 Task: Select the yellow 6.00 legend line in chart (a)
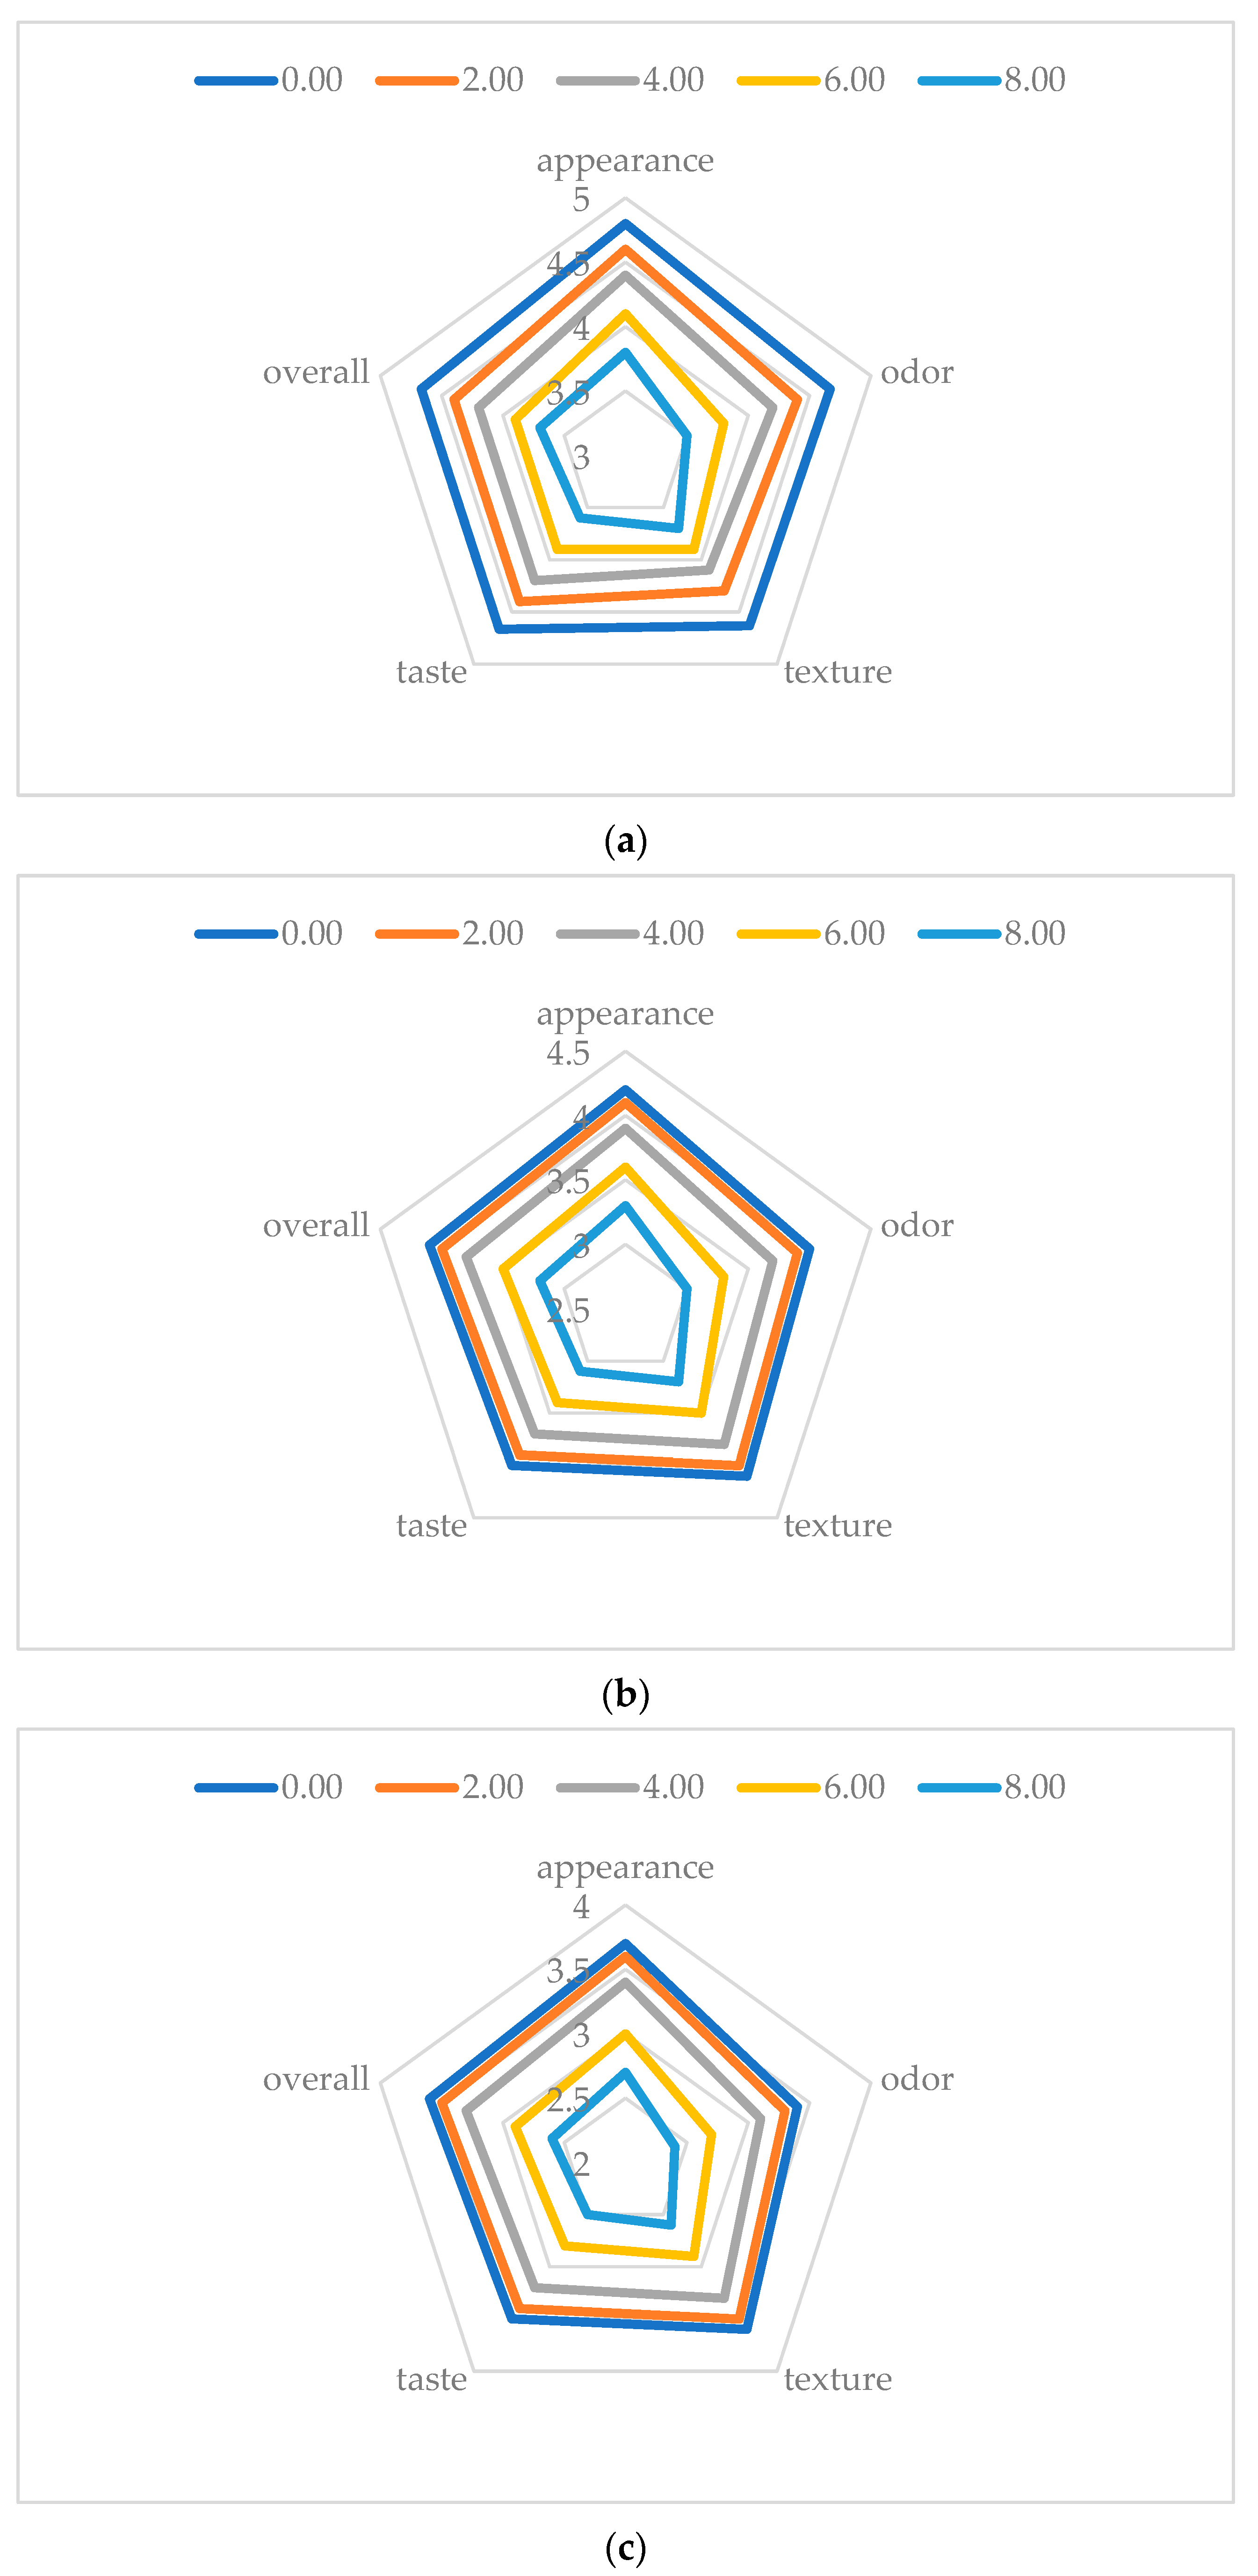tap(778, 80)
